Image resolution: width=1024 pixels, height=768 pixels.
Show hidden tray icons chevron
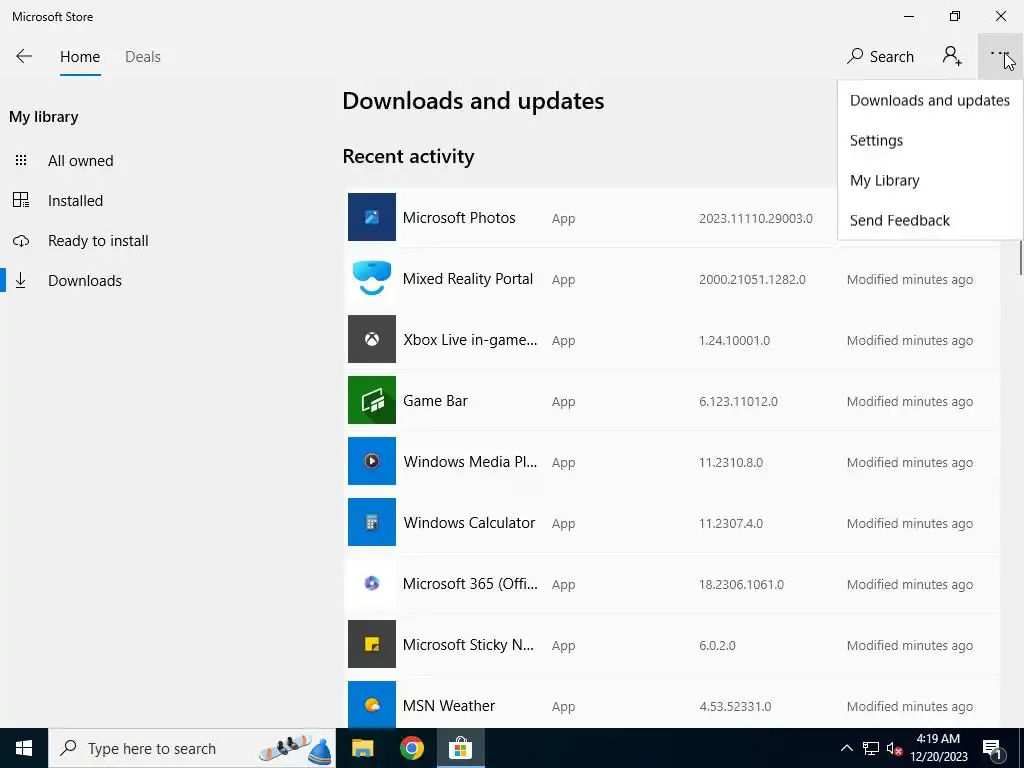click(846, 748)
